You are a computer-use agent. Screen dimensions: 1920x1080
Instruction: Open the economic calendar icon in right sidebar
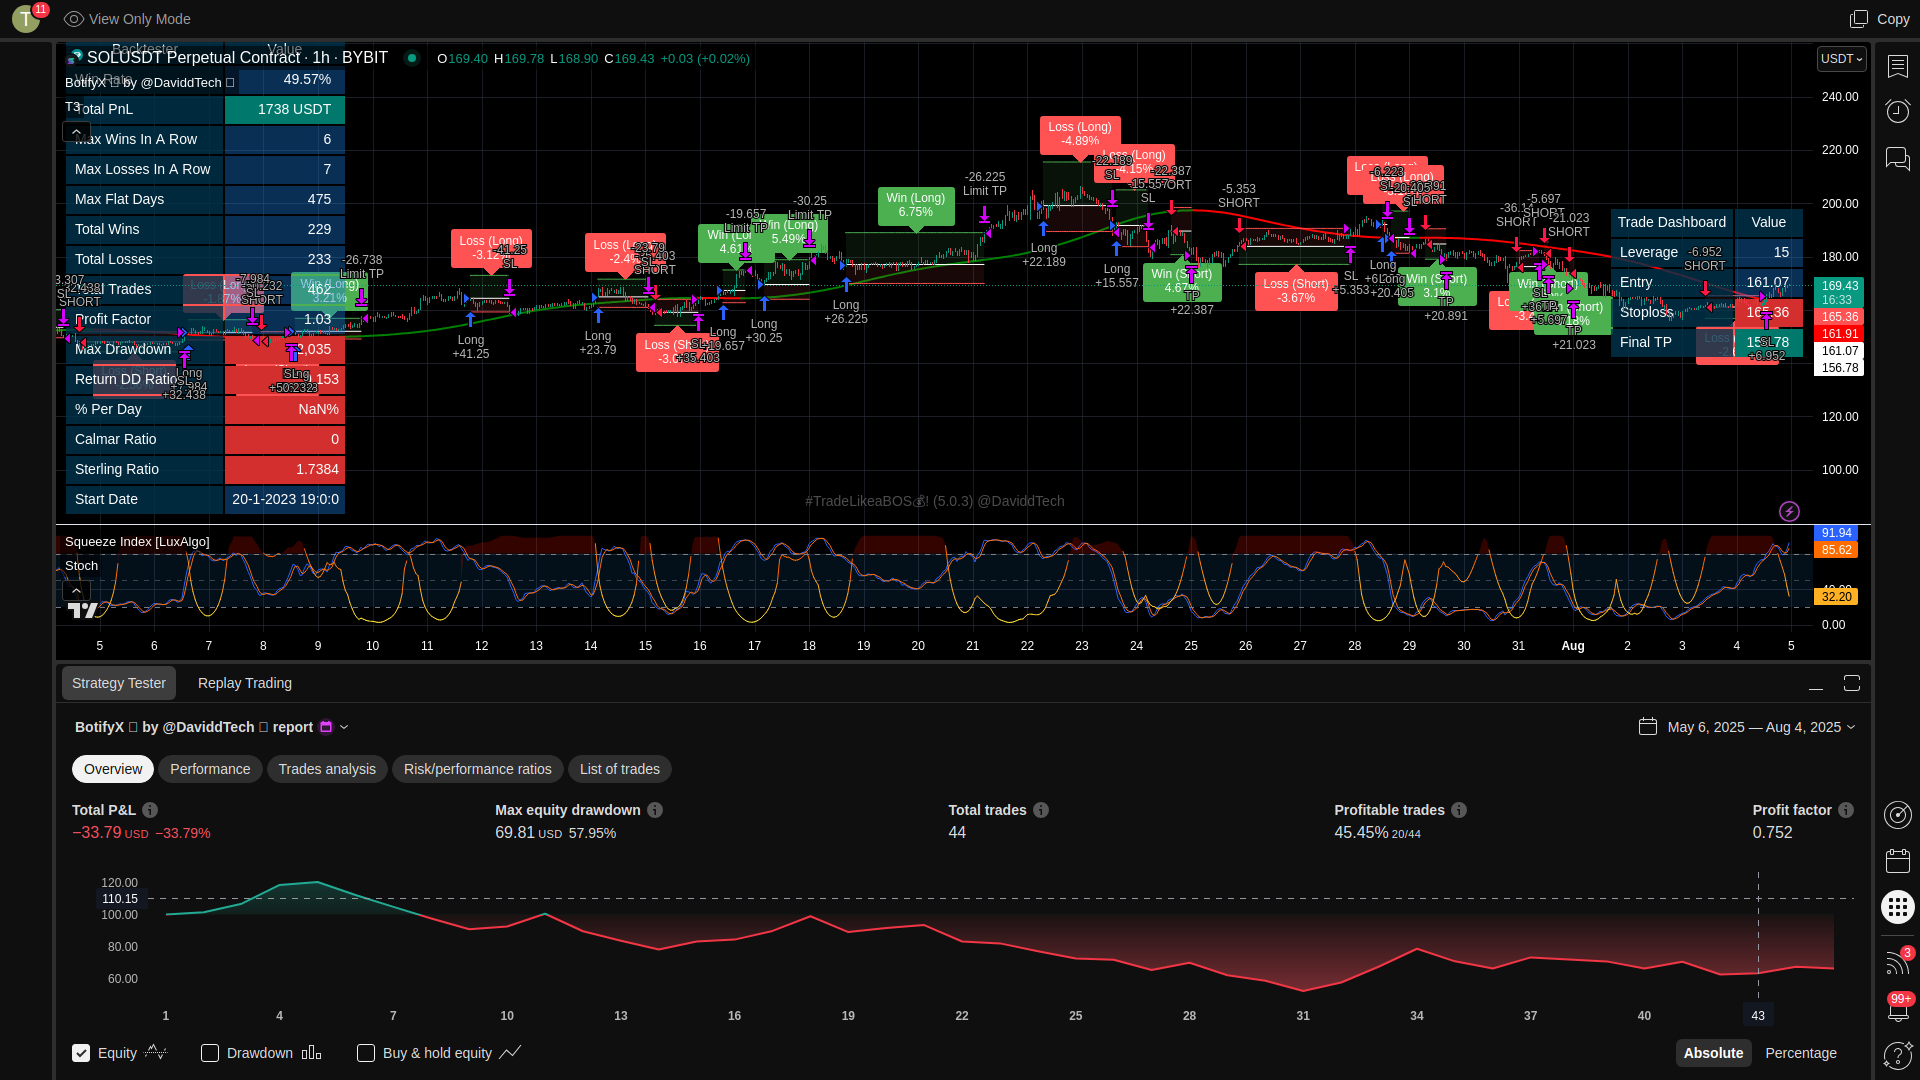pos(1897,860)
